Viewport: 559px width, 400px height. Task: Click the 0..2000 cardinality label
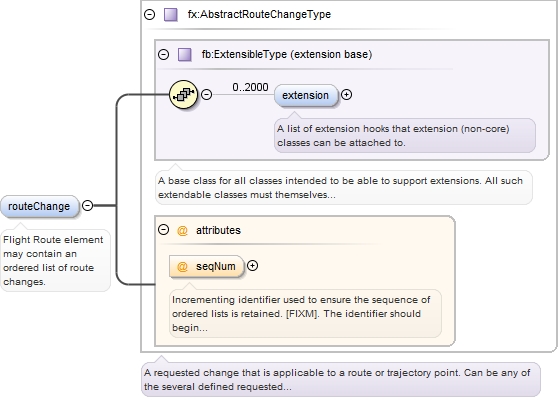point(250,87)
